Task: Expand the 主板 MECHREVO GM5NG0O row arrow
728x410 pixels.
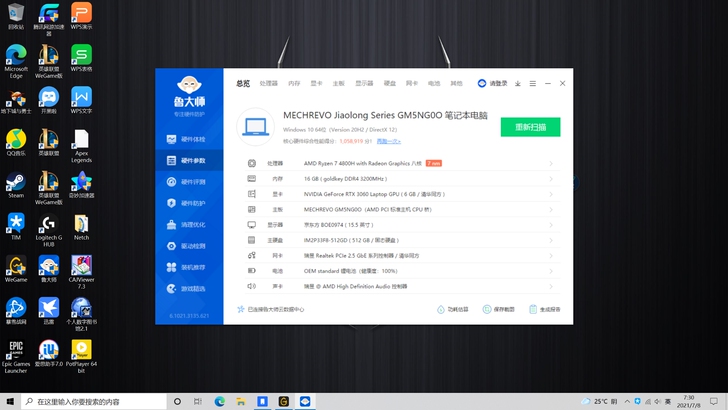Action: pos(551,209)
